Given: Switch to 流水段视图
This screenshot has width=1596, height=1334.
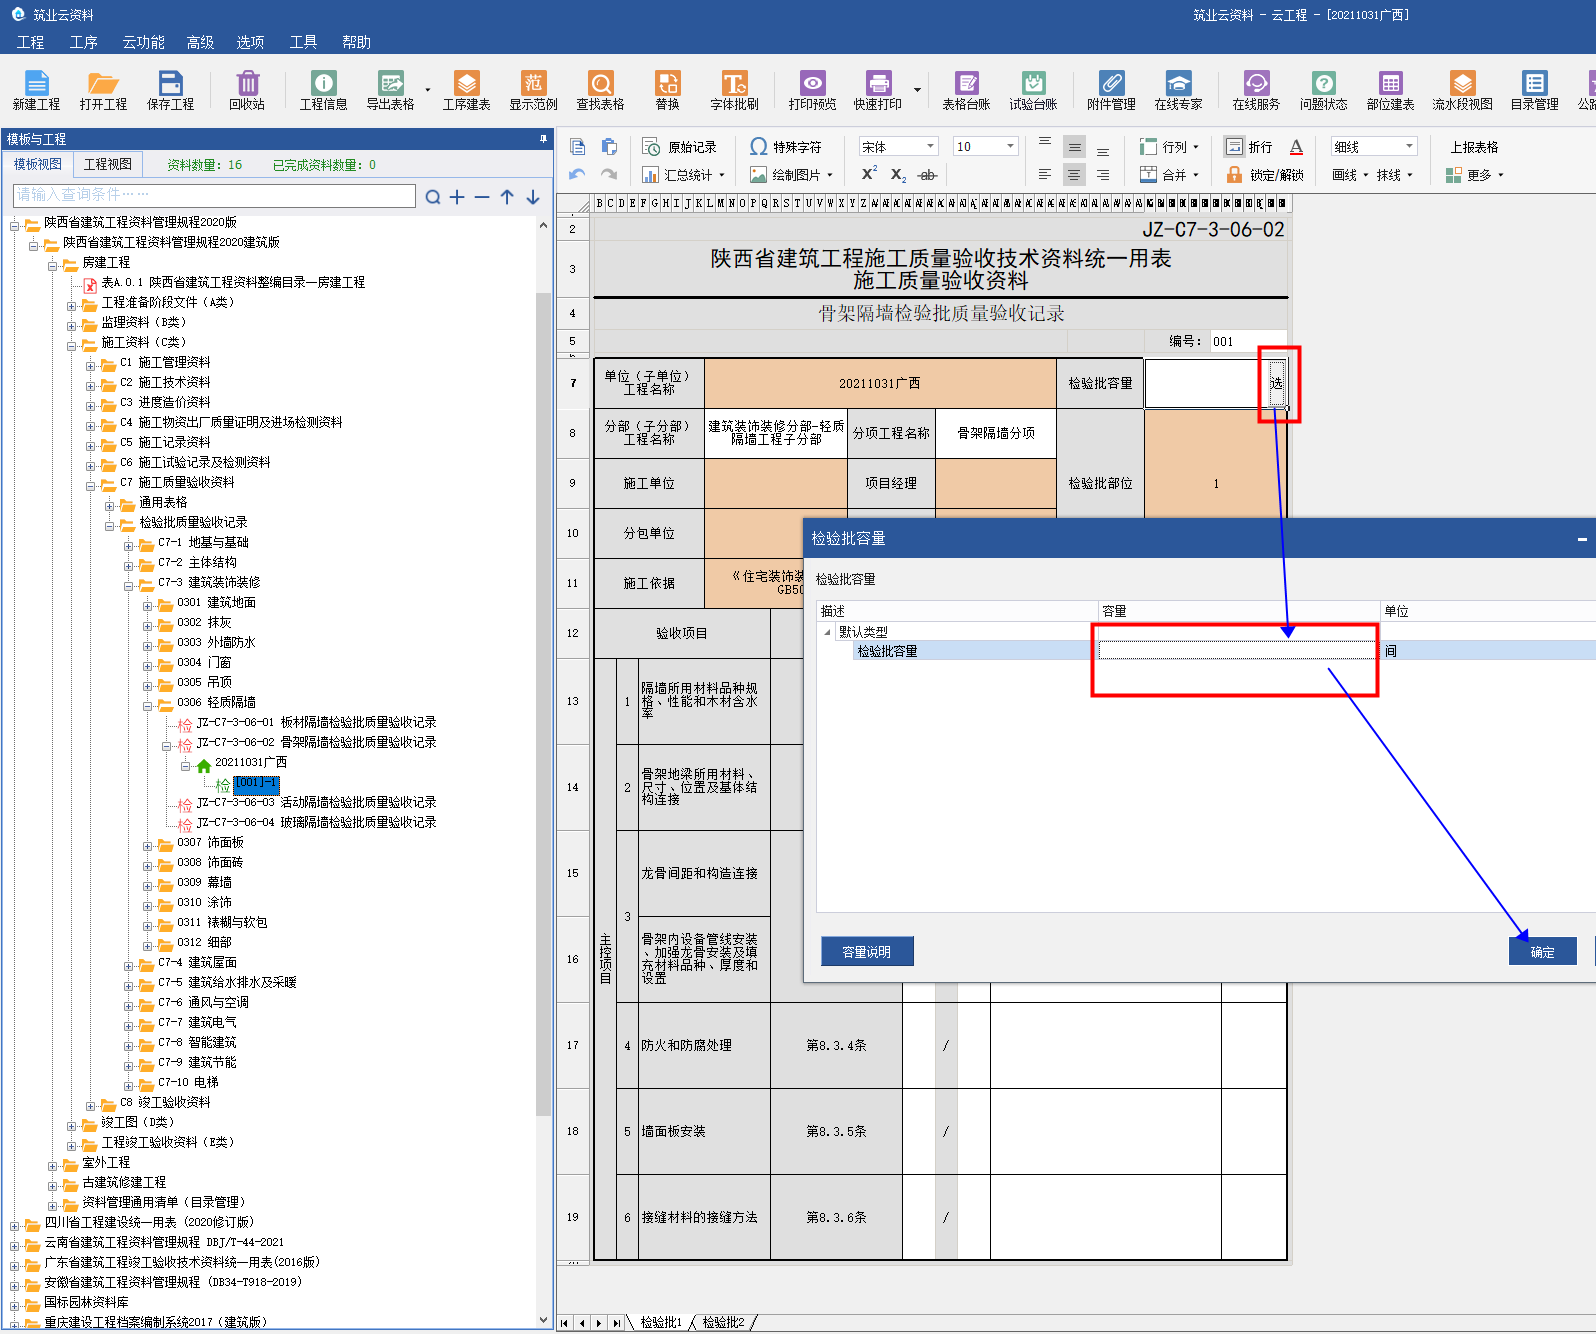Looking at the screenshot, I should point(1462,90).
